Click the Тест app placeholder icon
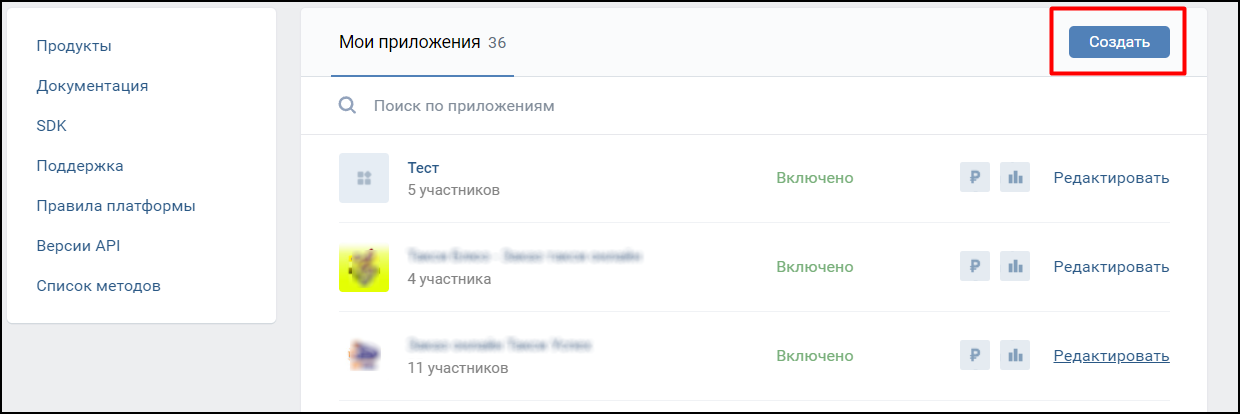This screenshot has height=414, width=1240. coord(364,178)
